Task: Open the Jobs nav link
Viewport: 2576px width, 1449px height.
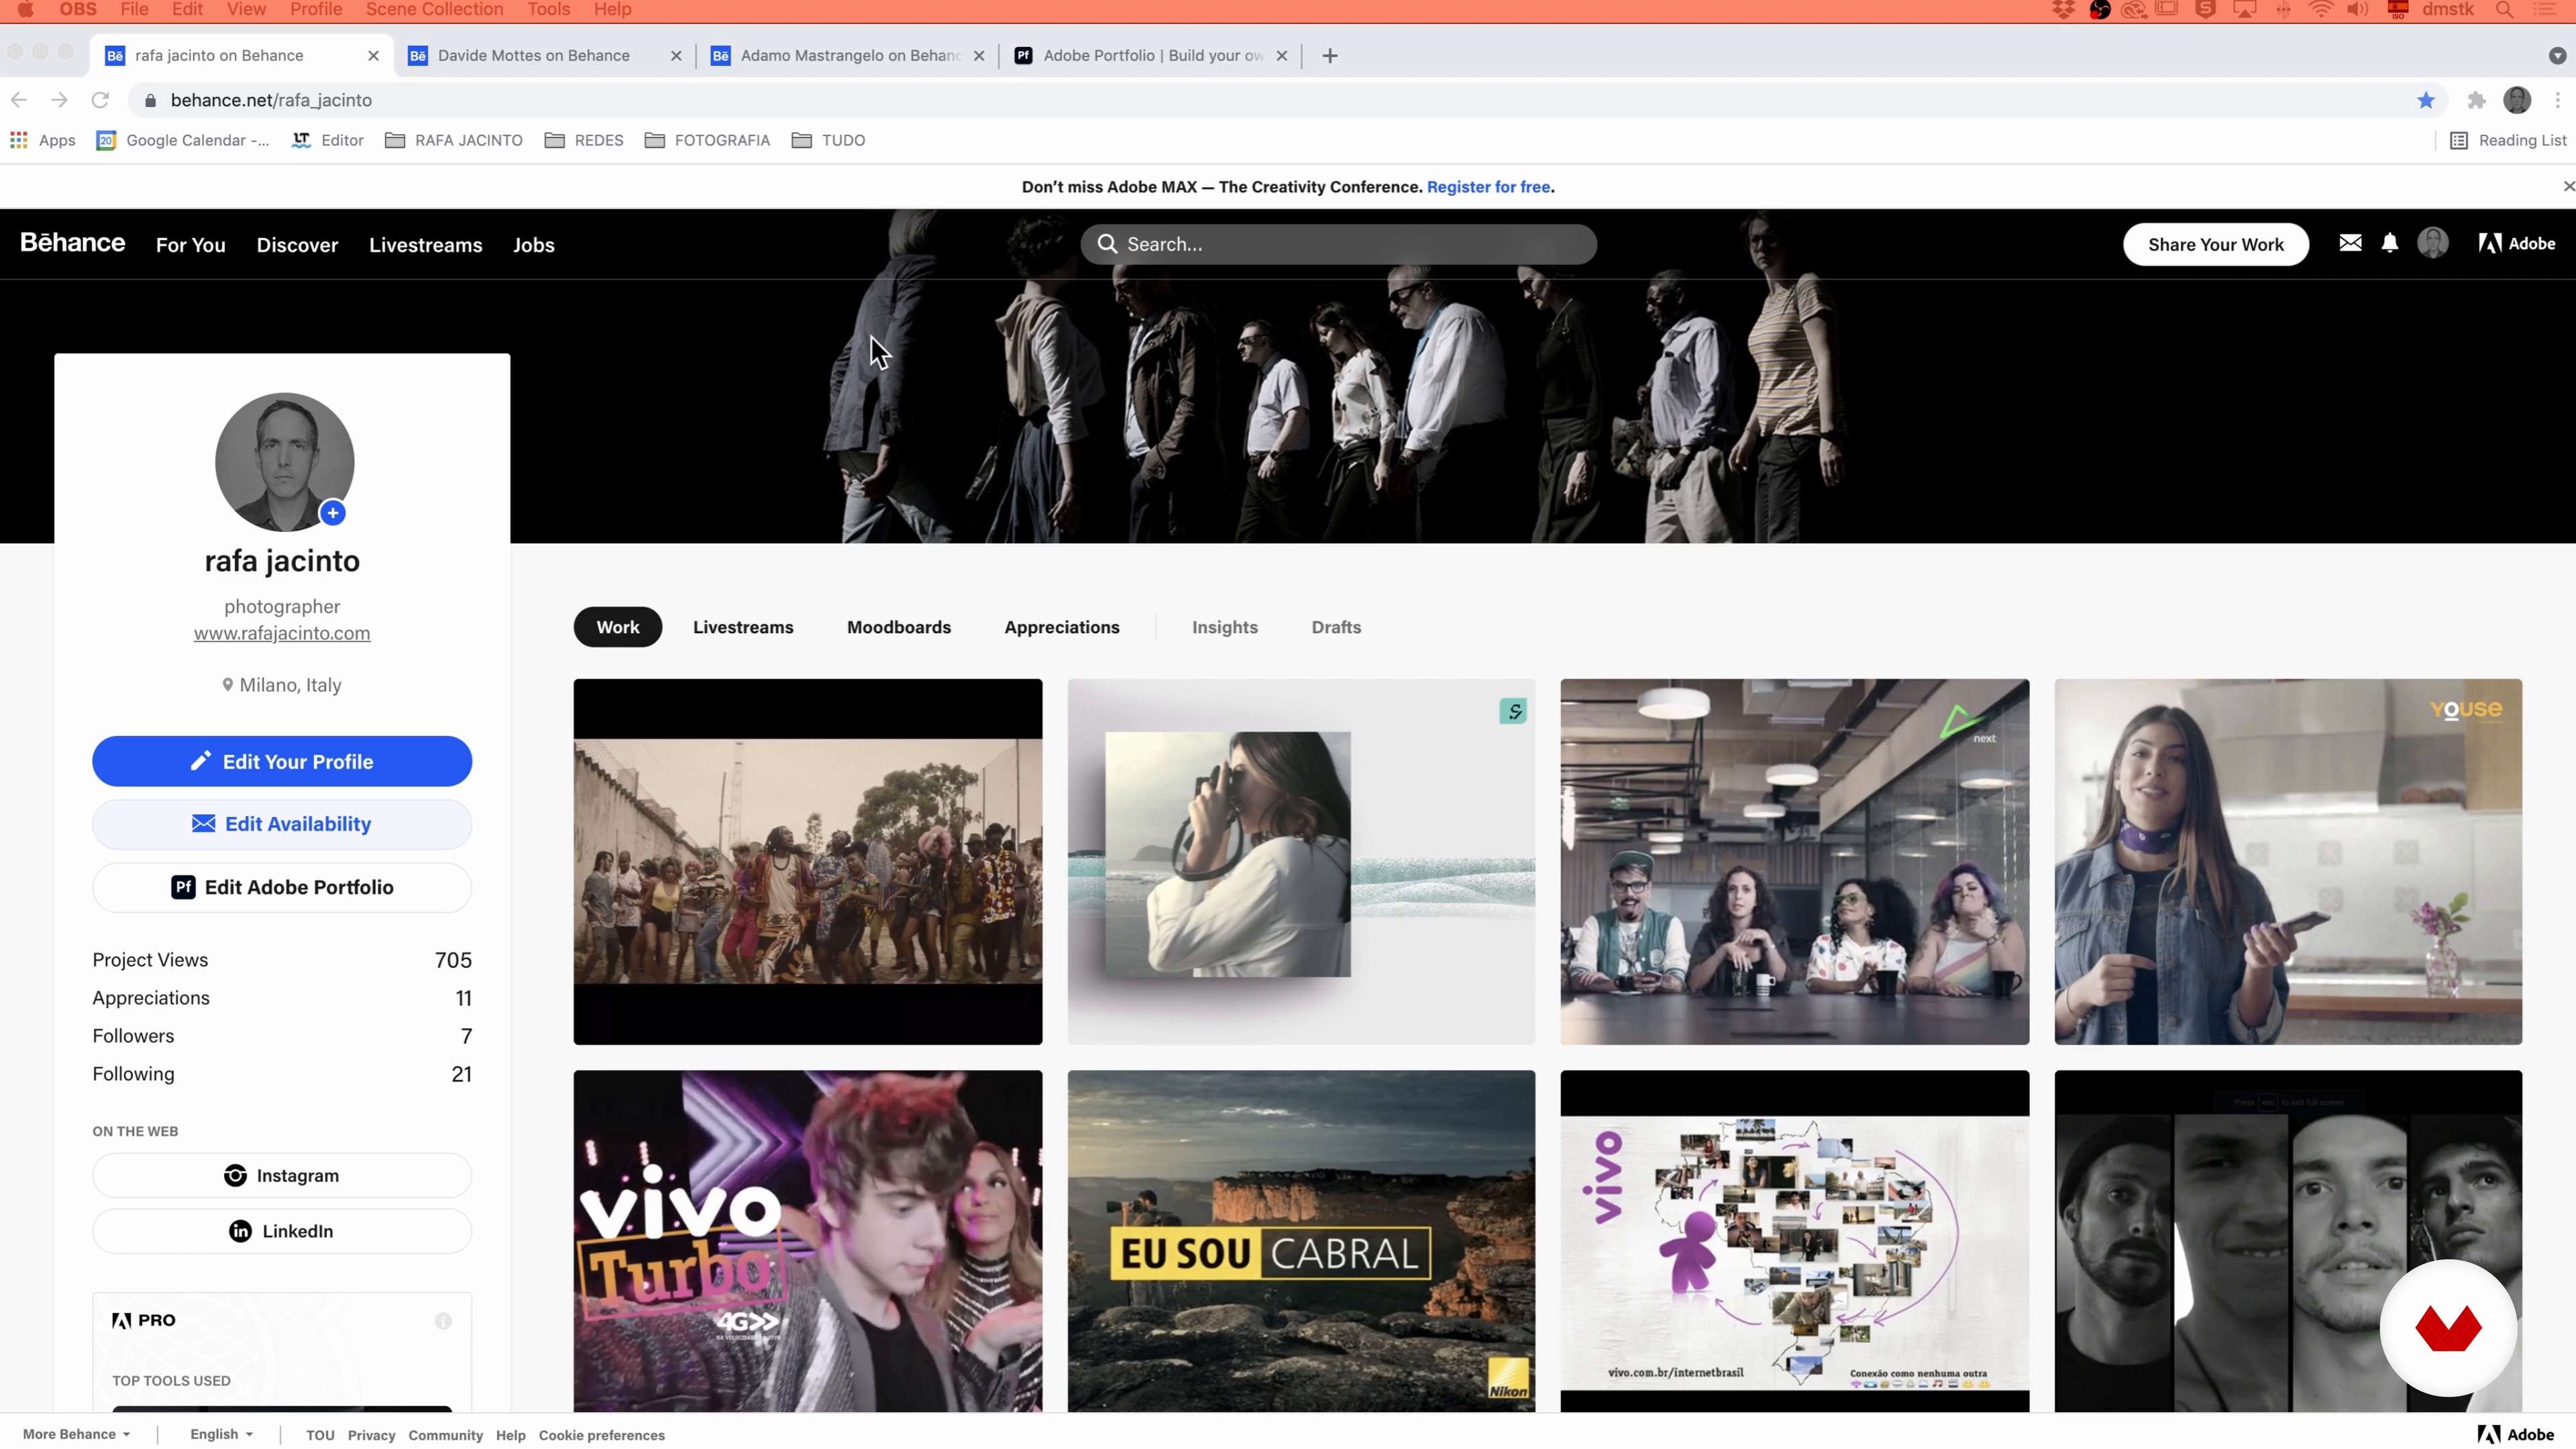Action: (533, 245)
